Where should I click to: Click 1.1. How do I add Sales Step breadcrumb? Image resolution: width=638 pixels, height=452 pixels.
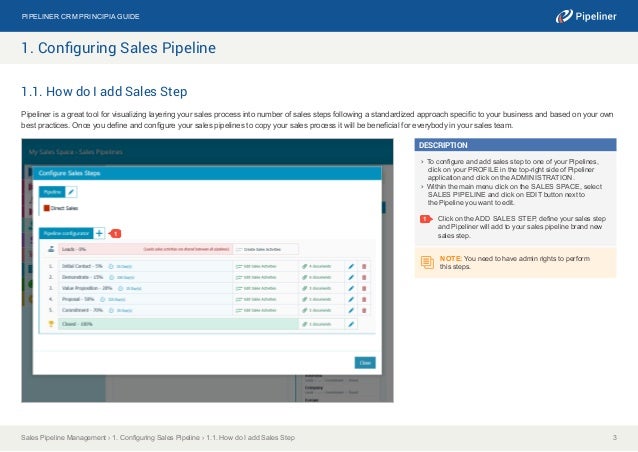250,438
